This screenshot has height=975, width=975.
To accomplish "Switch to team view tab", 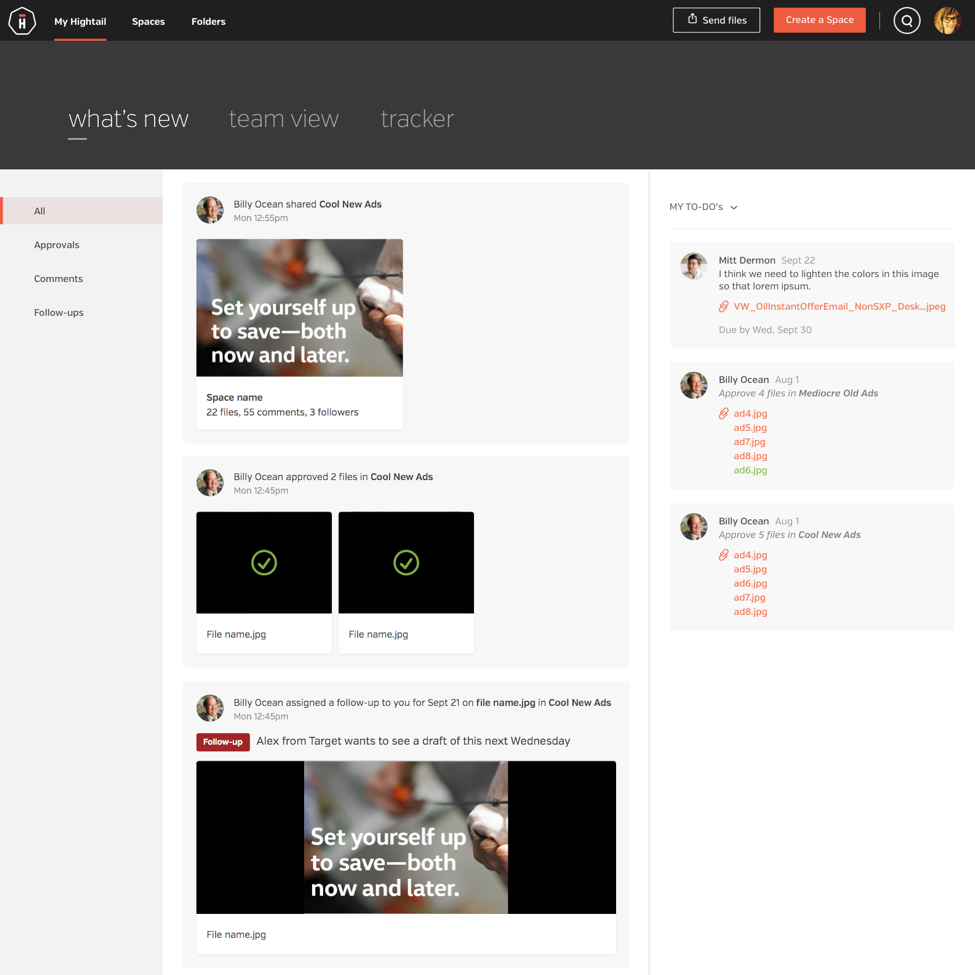I will 284,119.
